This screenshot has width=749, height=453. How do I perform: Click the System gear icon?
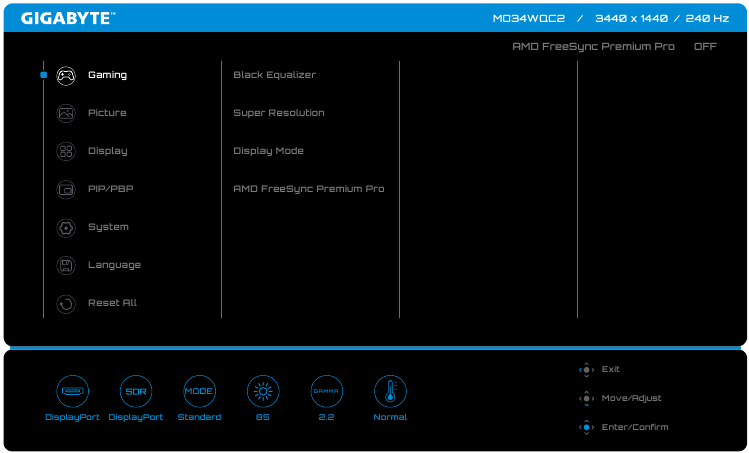pyautogui.click(x=66, y=227)
